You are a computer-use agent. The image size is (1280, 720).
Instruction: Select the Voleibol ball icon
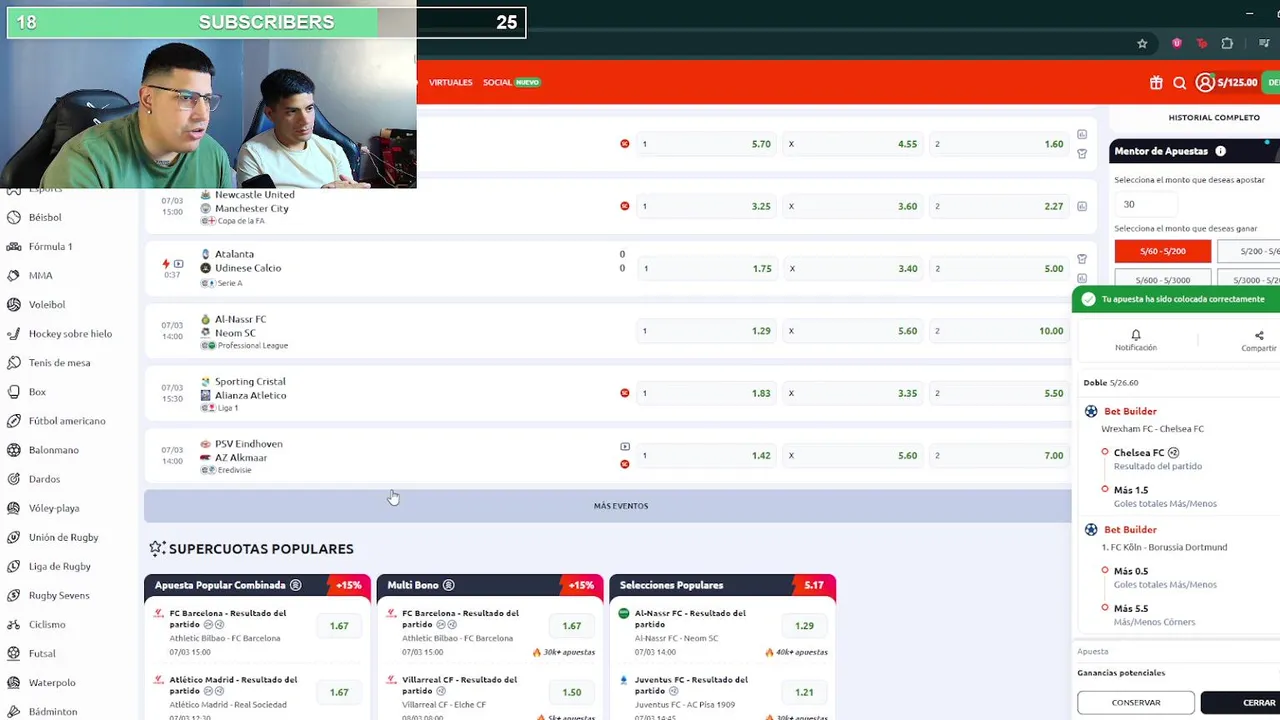point(13,304)
